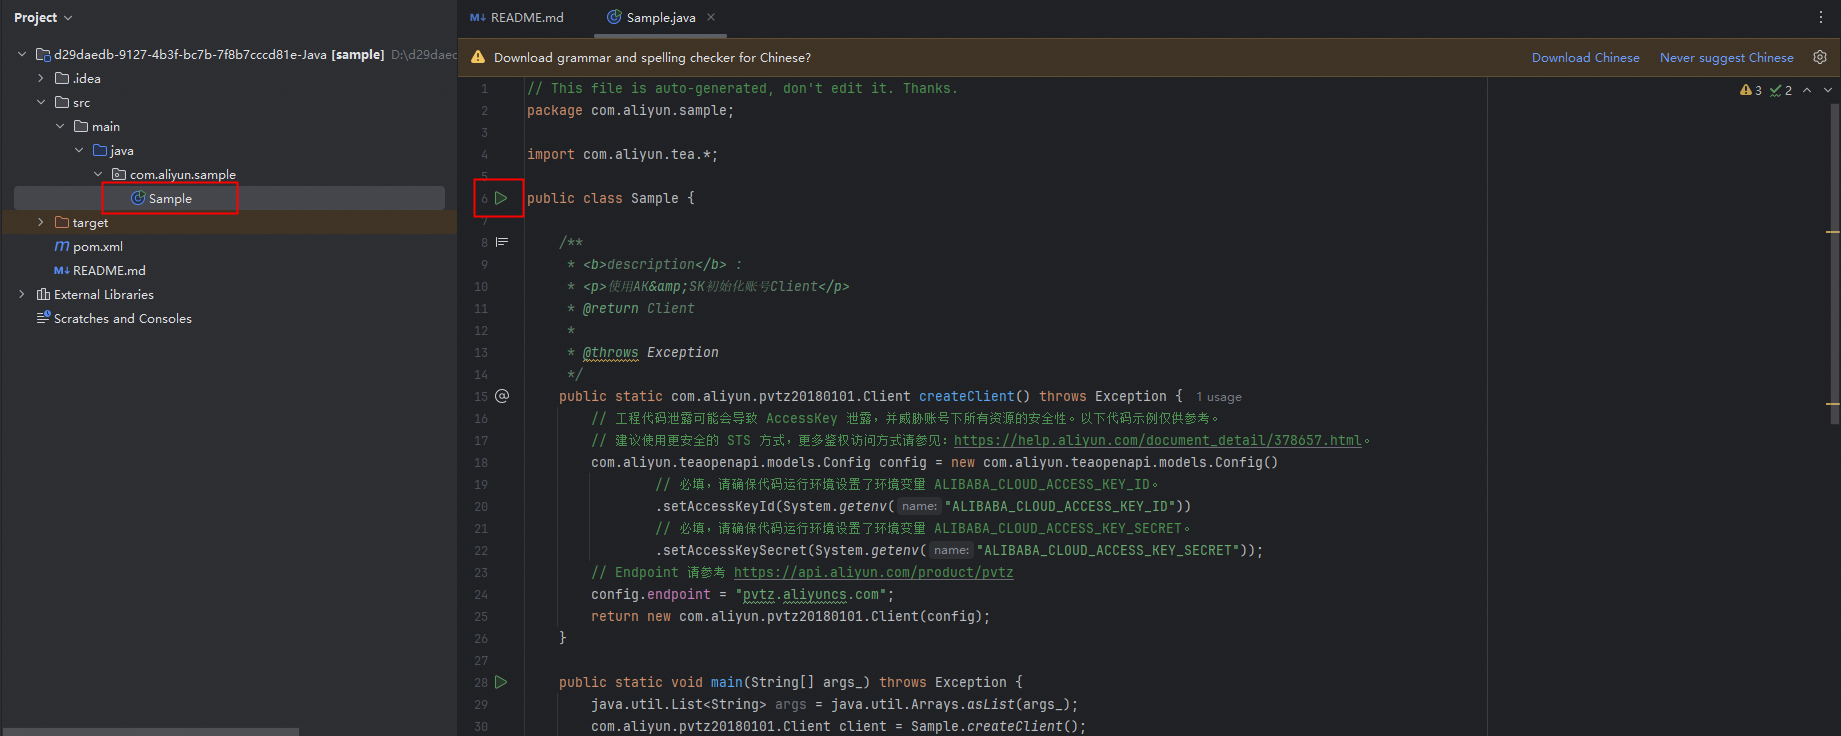Click the project panel horizontal scrollbar
Image resolution: width=1841 pixels, height=736 pixels.
pos(150,732)
